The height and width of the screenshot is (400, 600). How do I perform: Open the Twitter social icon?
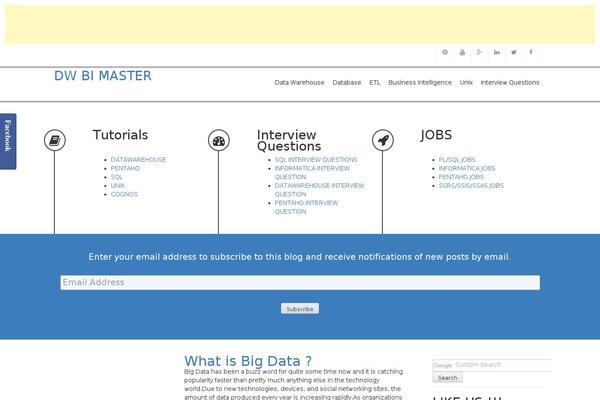point(514,52)
